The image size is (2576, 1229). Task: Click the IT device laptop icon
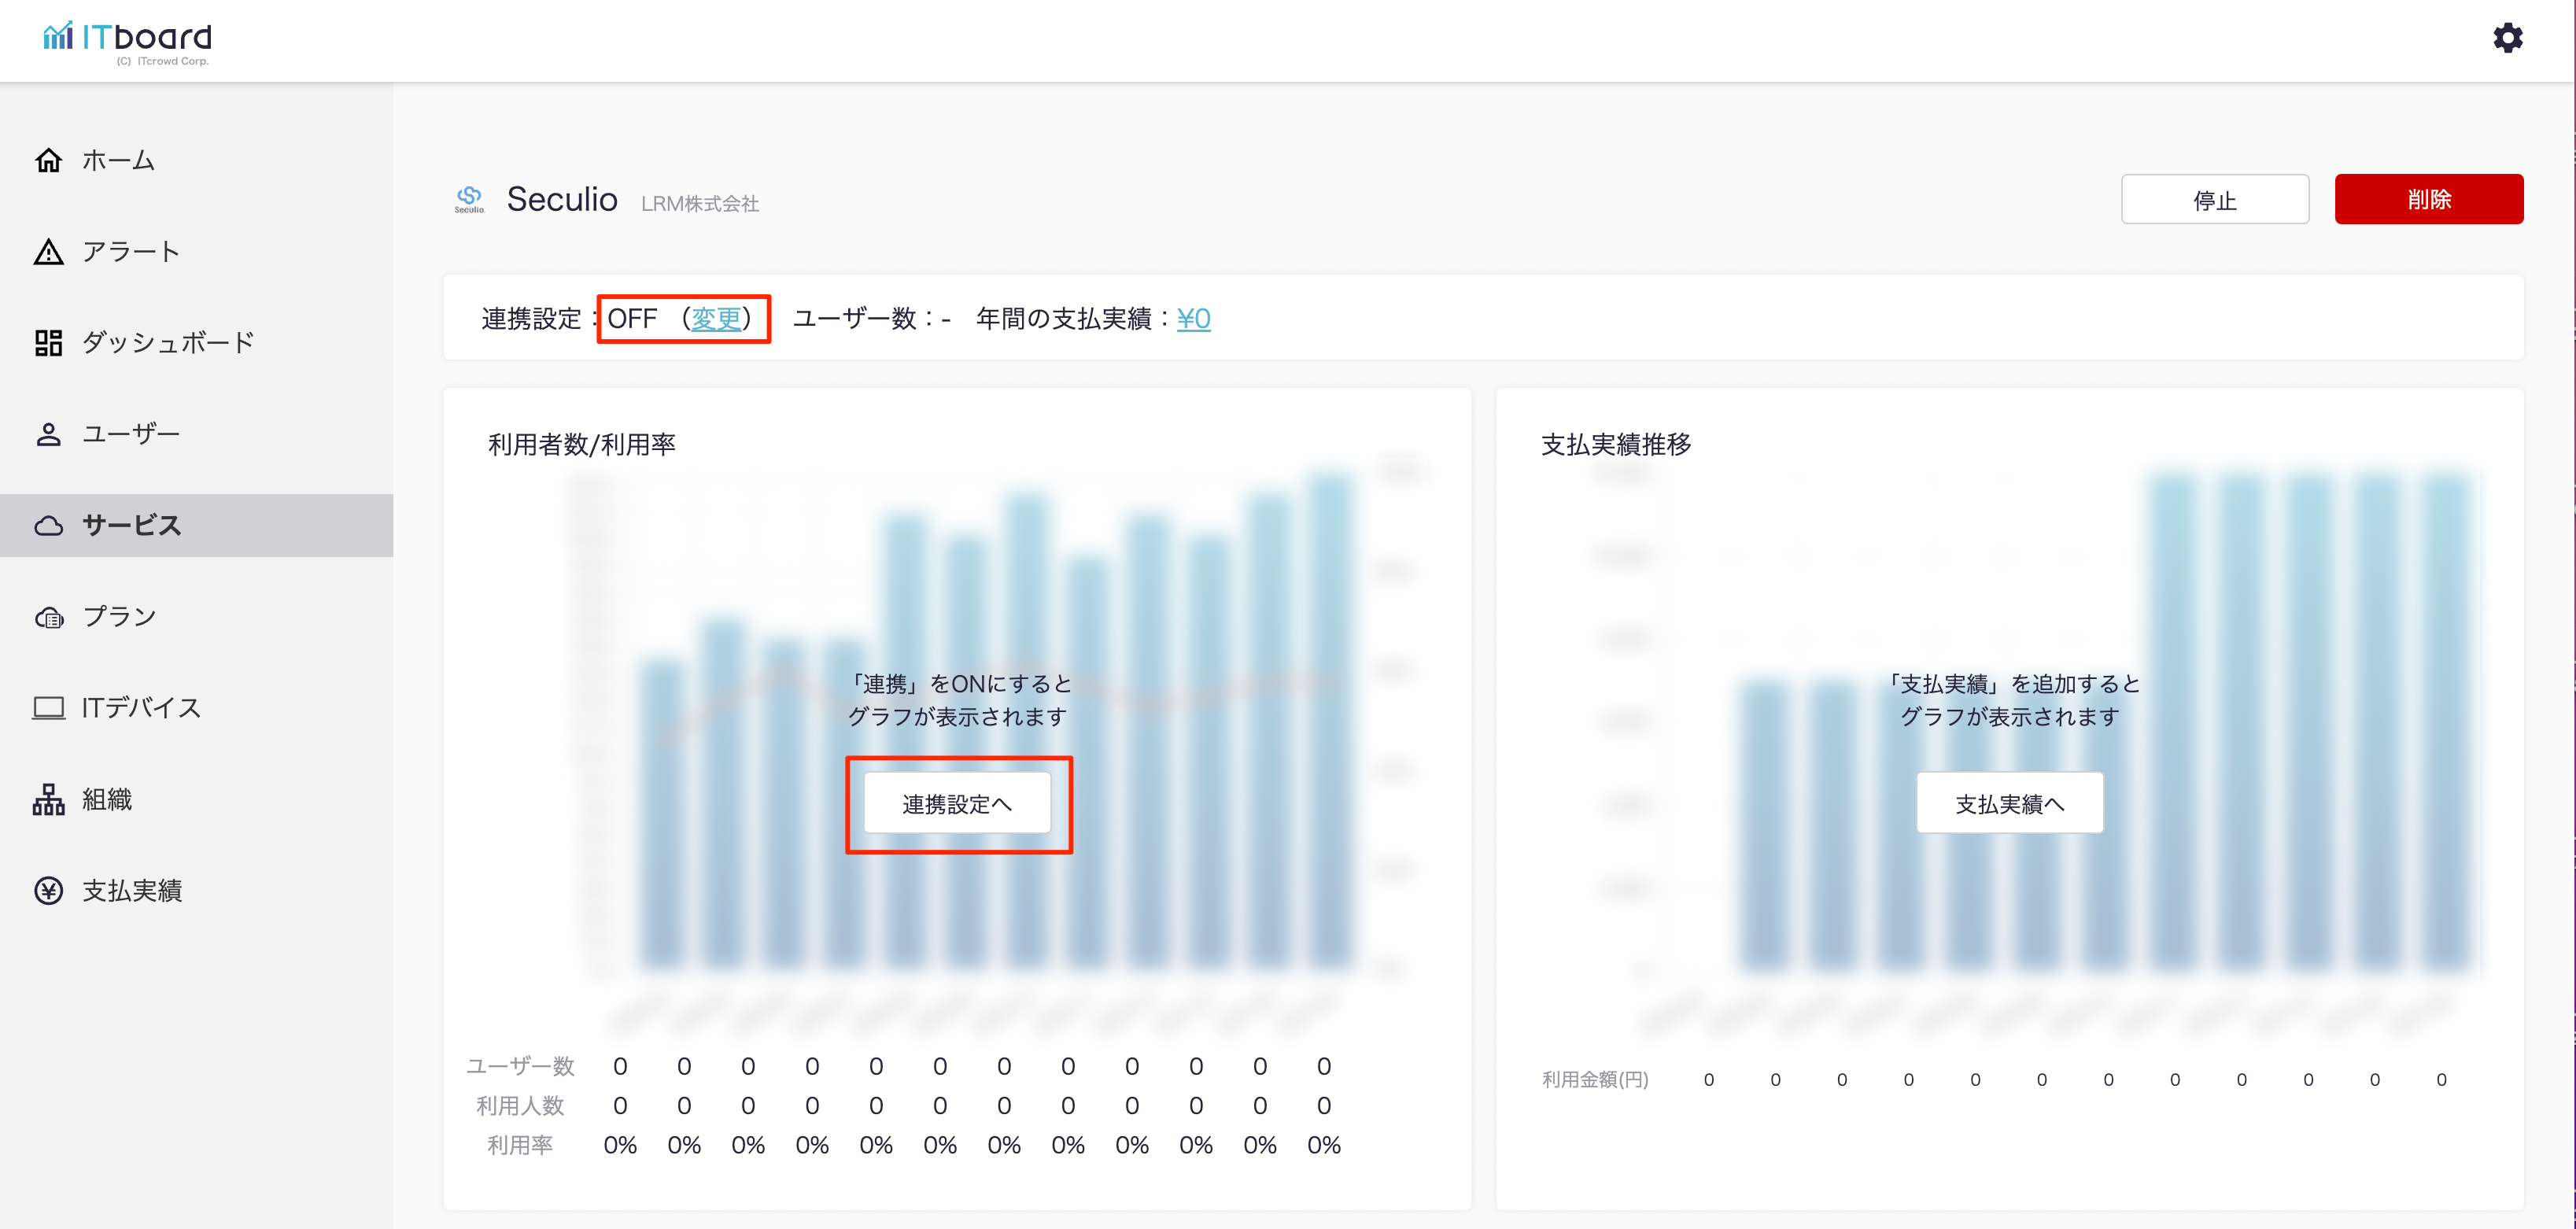coord(48,708)
